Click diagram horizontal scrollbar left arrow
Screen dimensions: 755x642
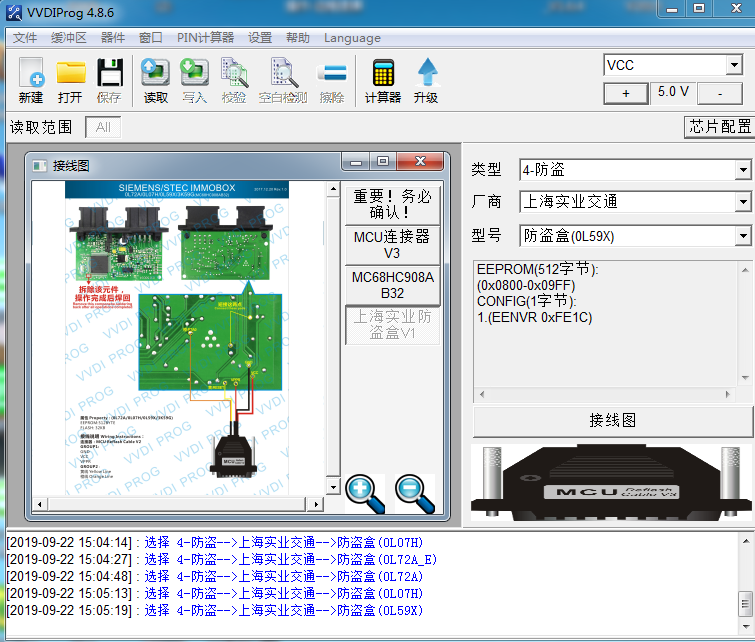(x=39, y=504)
